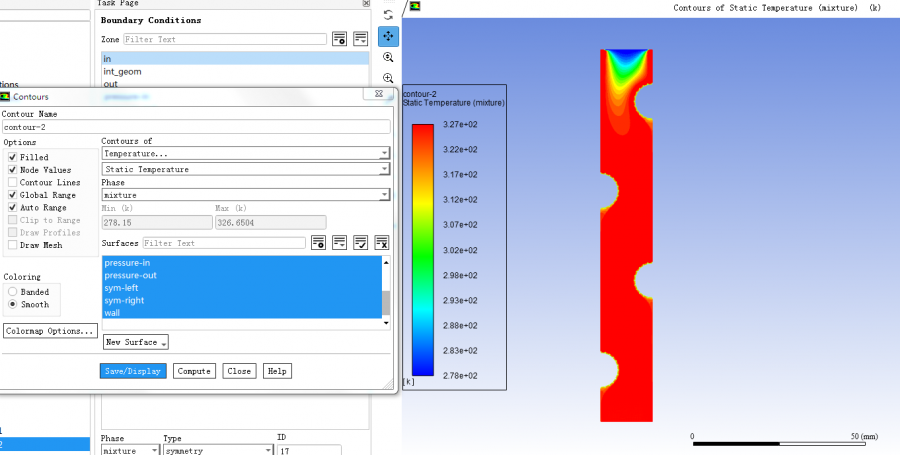The image size is (900, 455).
Task: Click the rotate view icon
Action: pos(388,15)
